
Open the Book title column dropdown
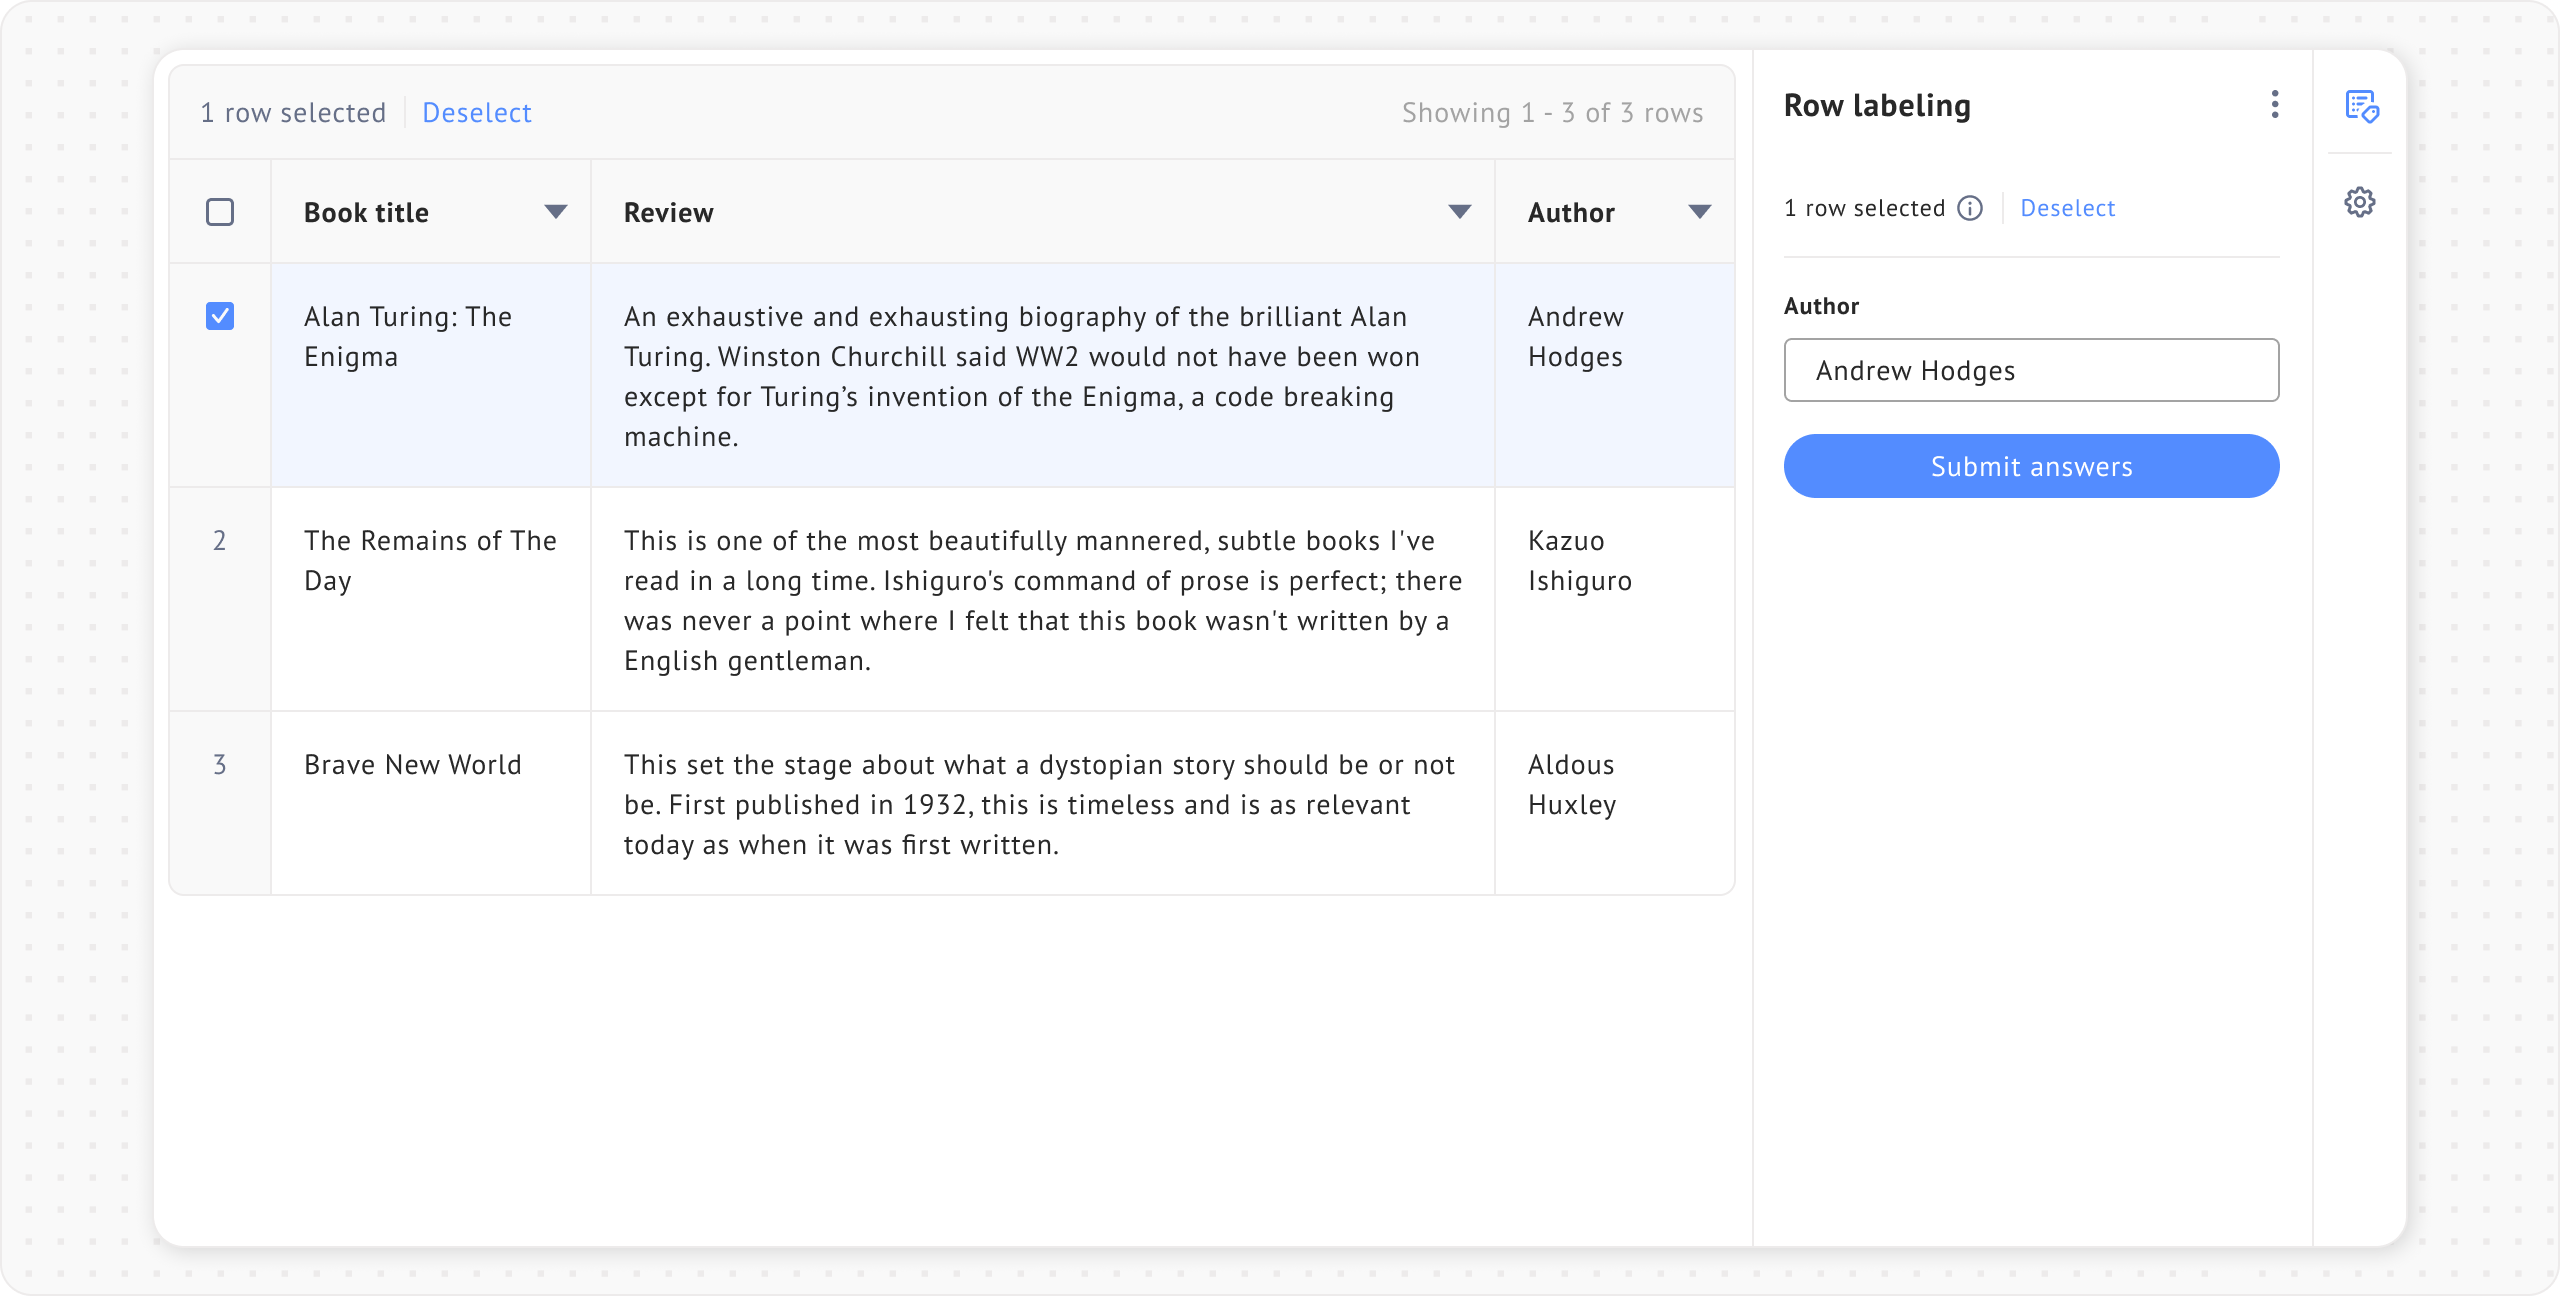[x=556, y=212]
